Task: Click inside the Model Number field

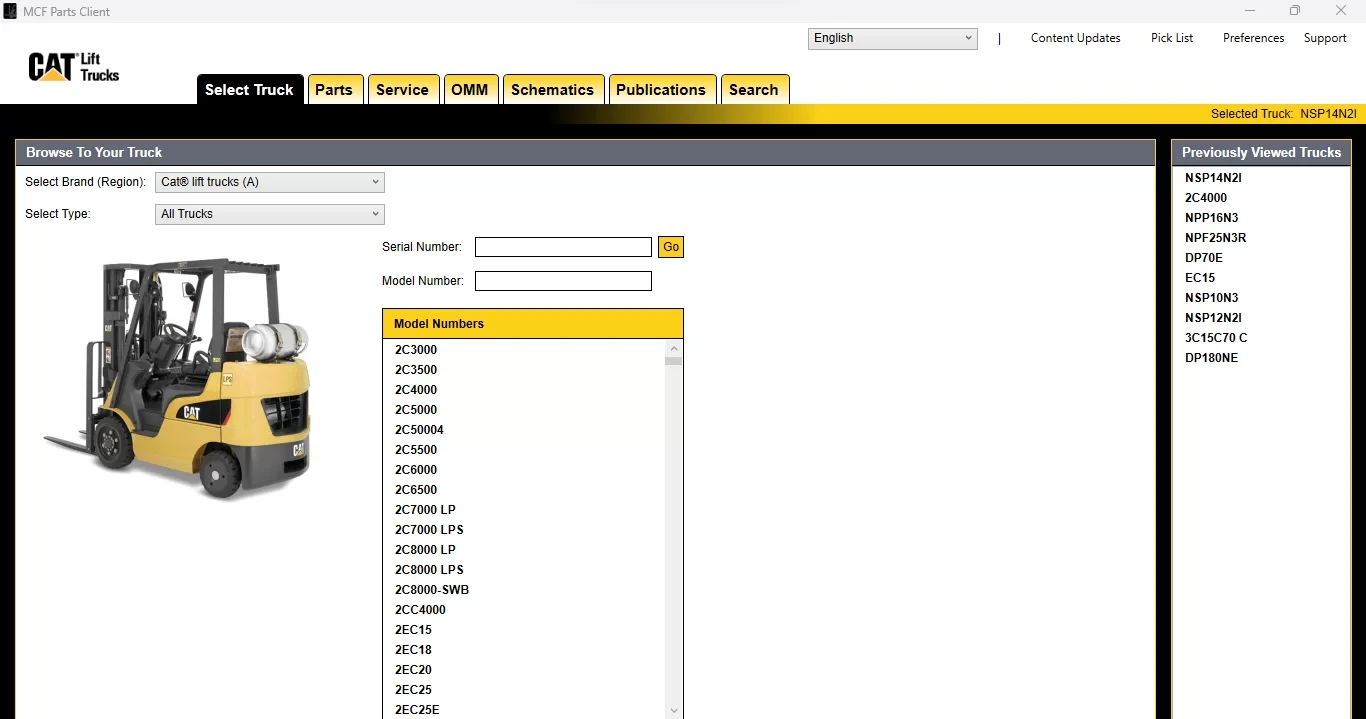Action: [x=563, y=281]
